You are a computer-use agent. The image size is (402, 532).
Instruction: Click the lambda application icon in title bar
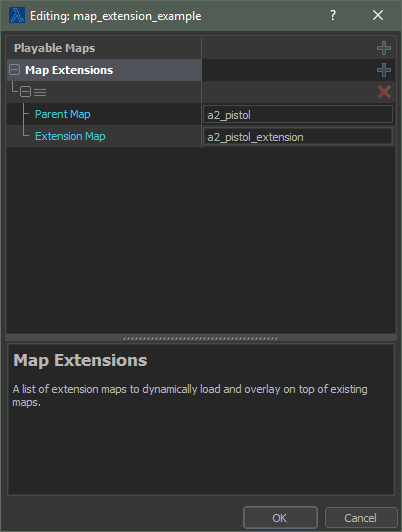click(17, 15)
